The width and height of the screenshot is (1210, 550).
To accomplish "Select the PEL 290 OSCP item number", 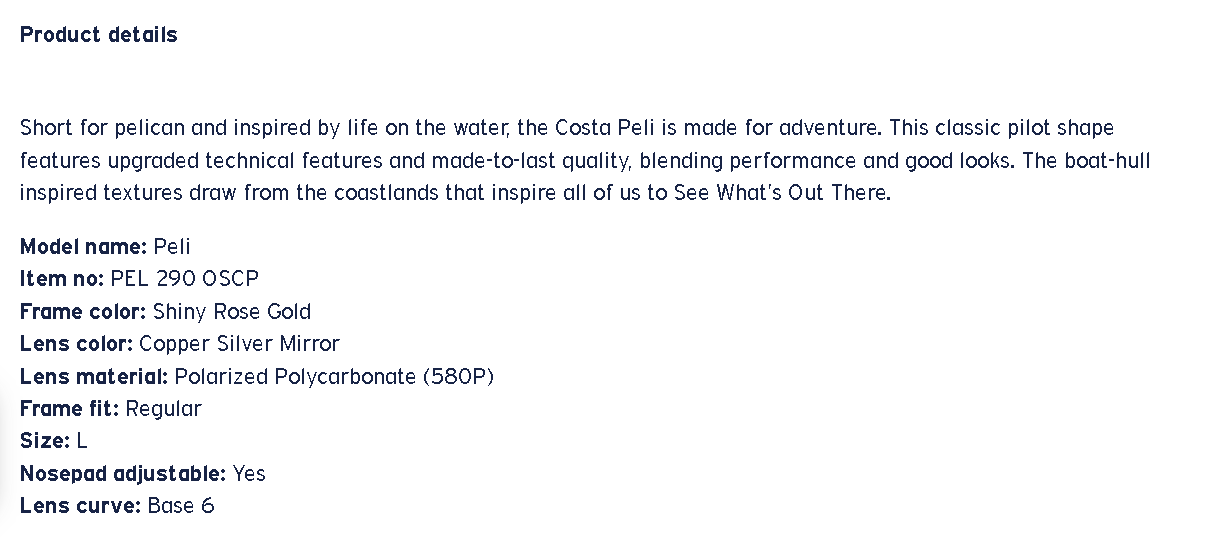I will 184,279.
